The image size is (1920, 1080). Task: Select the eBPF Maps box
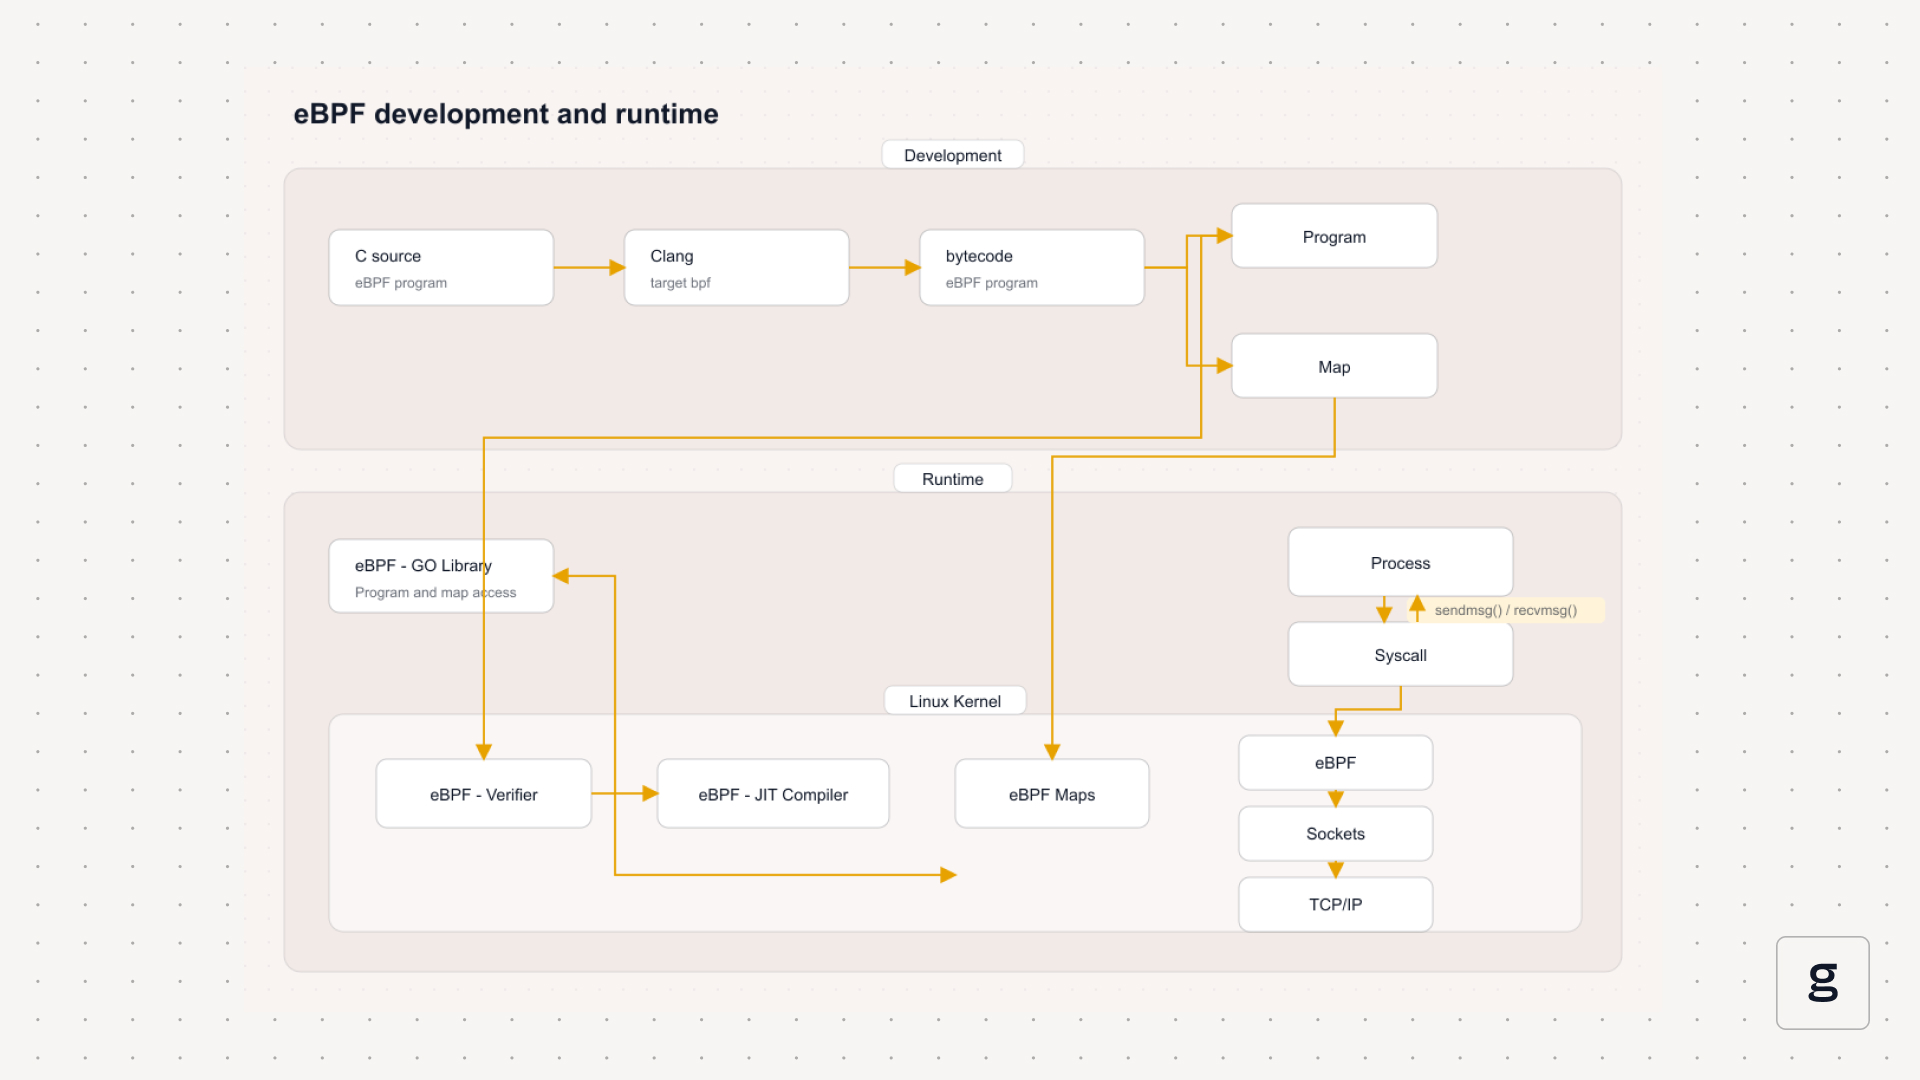click(x=1052, y=794)
